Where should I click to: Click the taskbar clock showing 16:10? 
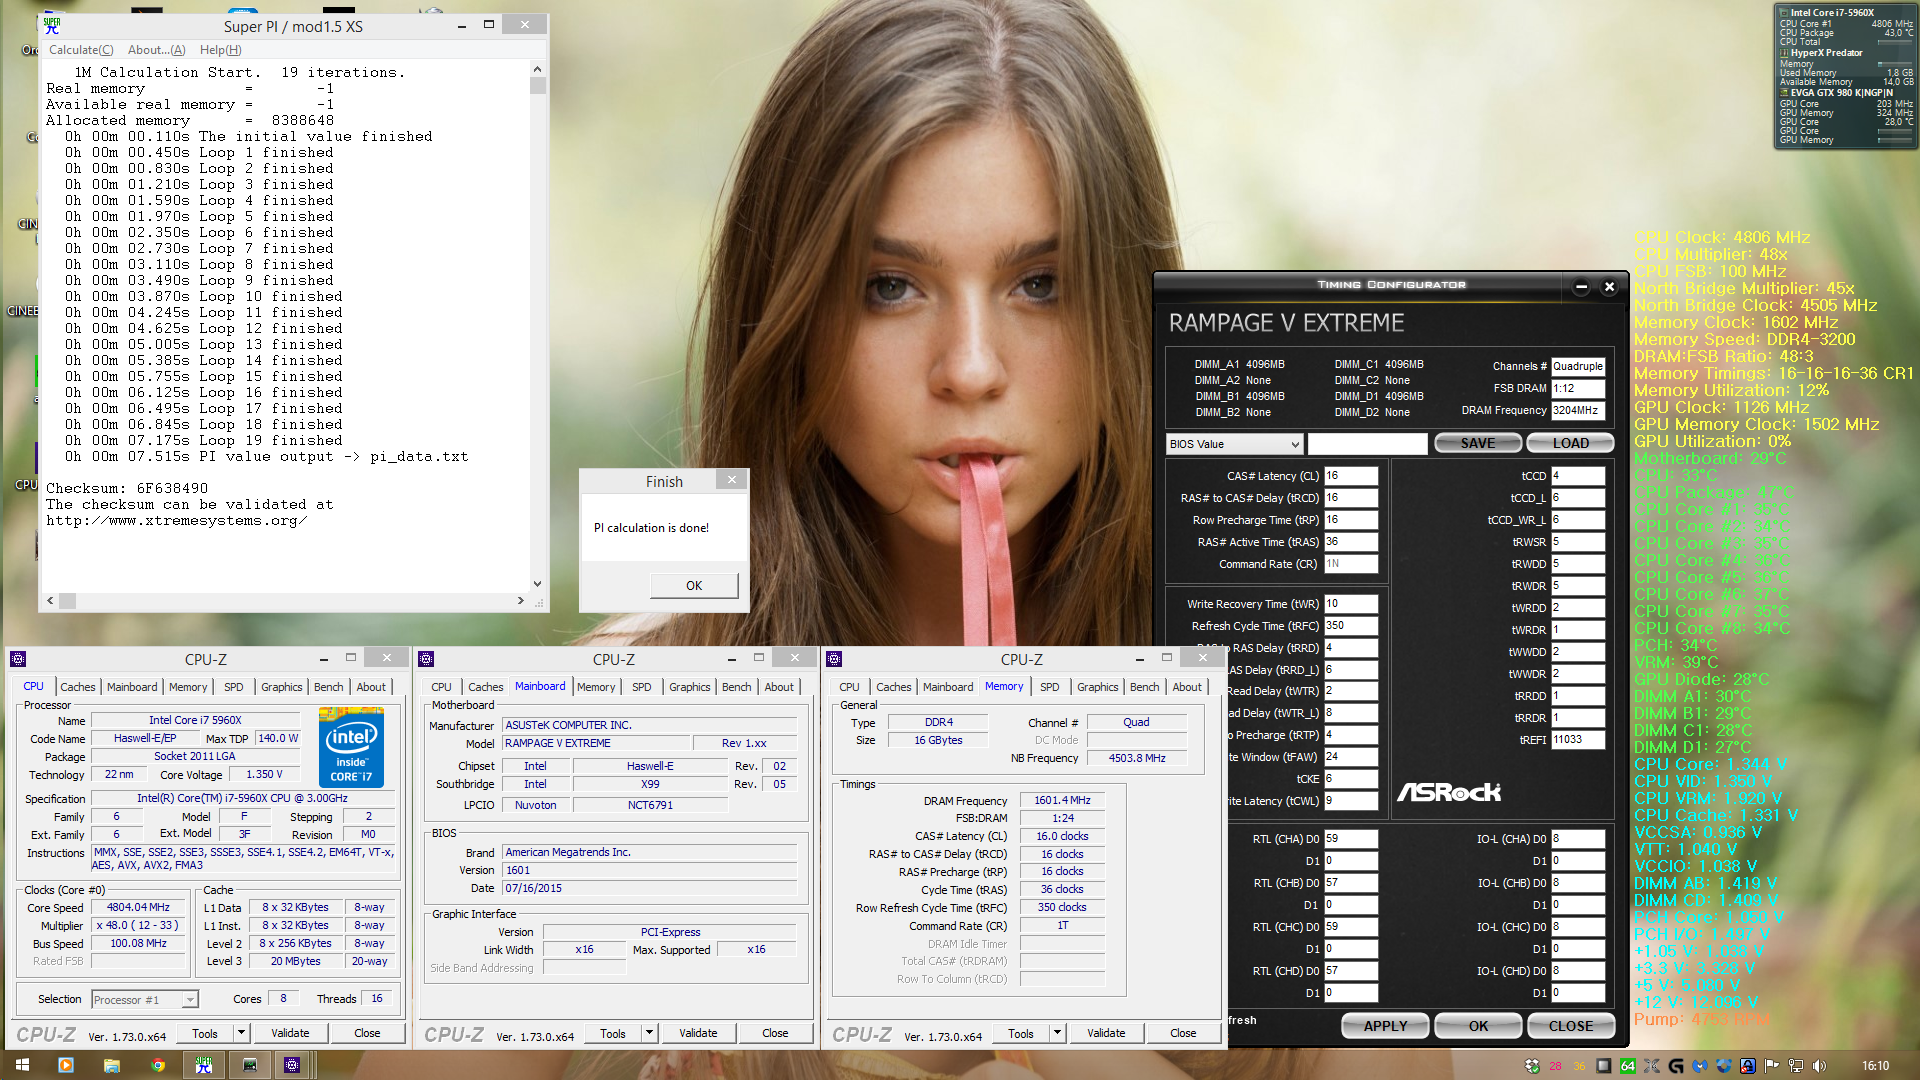tap(1875, 1066)
